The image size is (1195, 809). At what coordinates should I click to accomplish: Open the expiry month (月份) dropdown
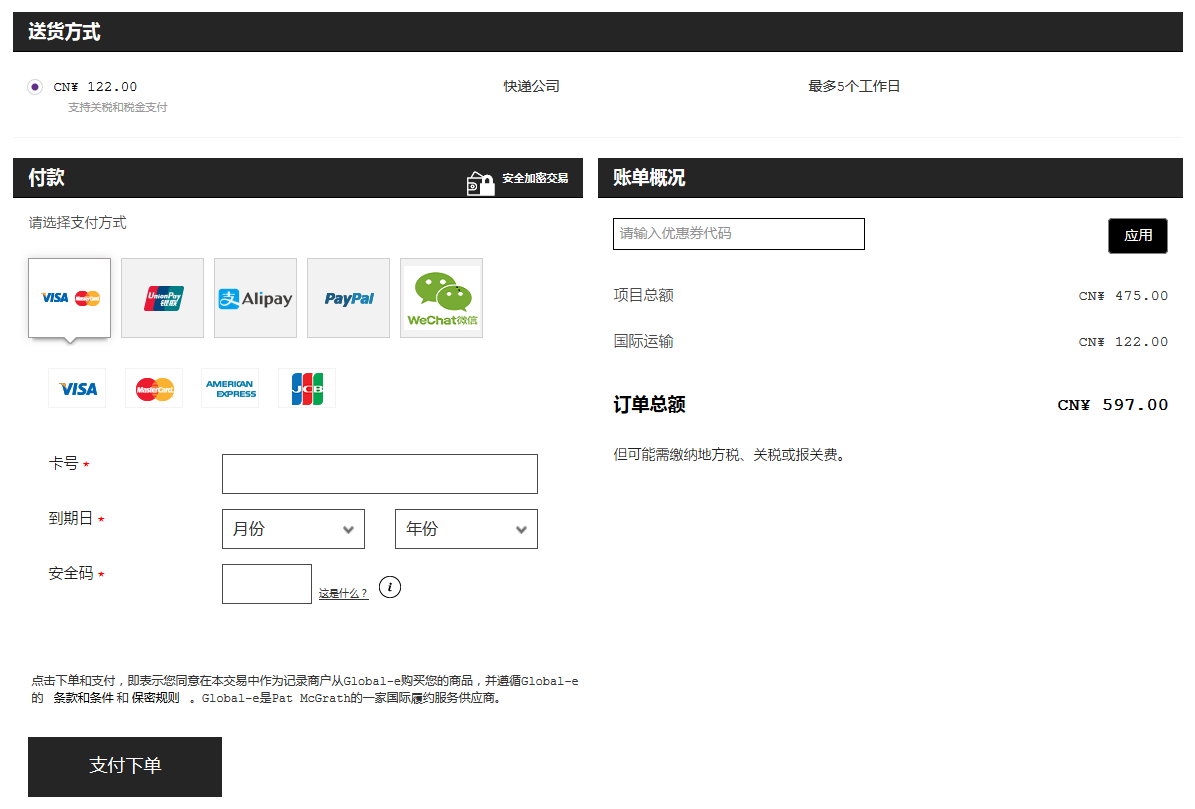point(293,529)
